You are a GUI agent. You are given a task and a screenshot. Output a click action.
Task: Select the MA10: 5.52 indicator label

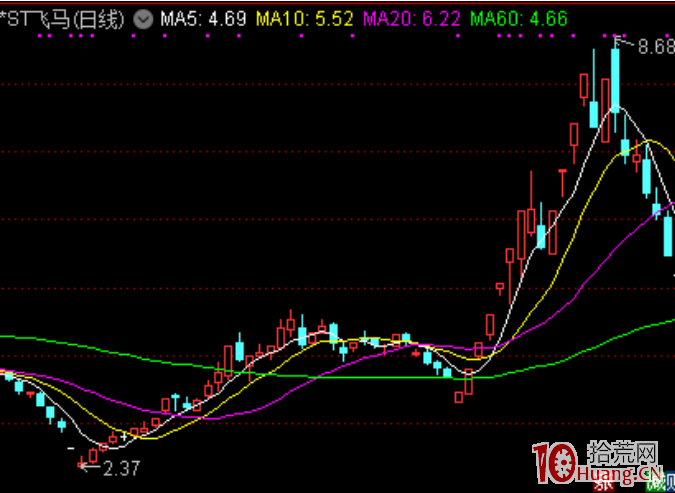tap(305, 19)
